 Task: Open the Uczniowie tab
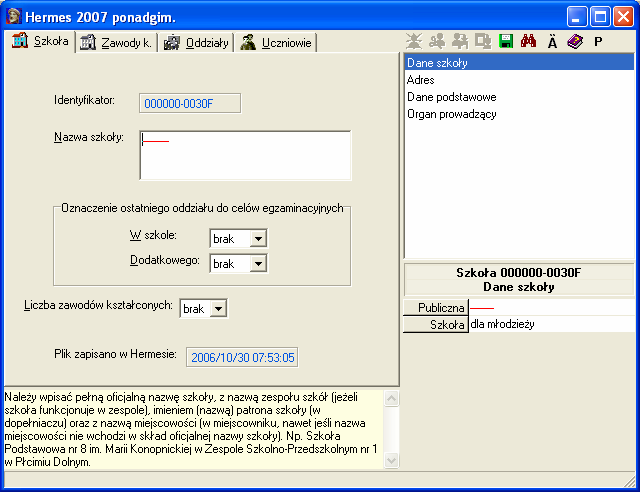click(276, 42)
